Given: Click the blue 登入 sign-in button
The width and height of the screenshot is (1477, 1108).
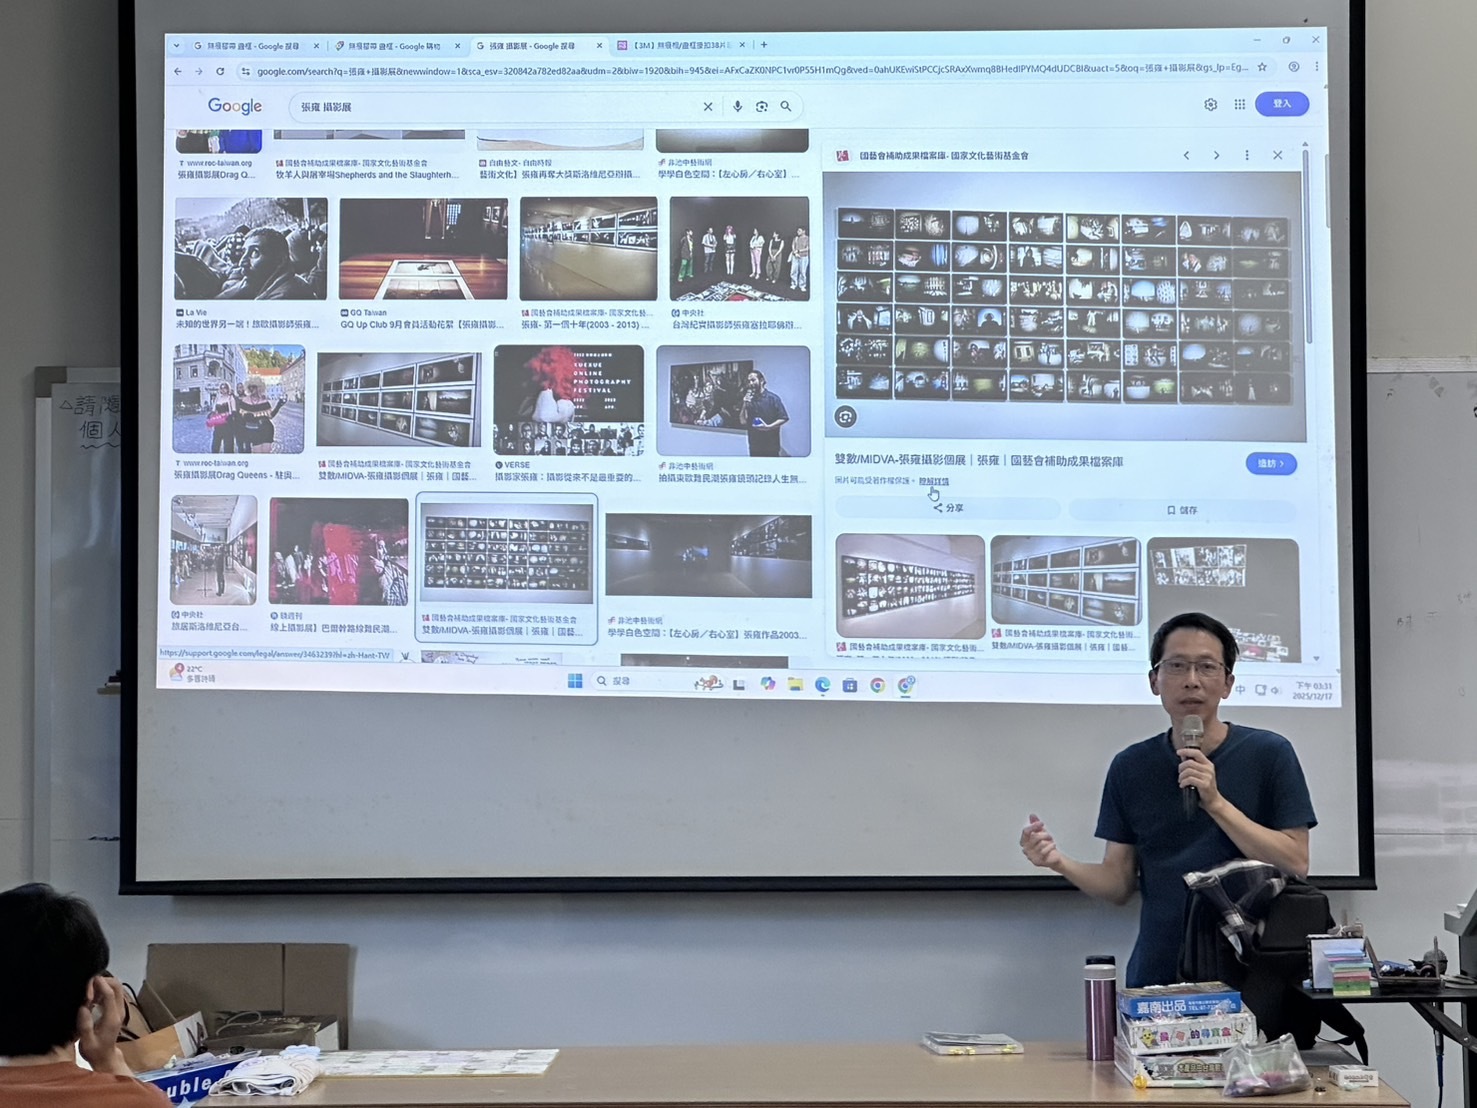Looking at the screenshot, I should tap(1282, 104).
